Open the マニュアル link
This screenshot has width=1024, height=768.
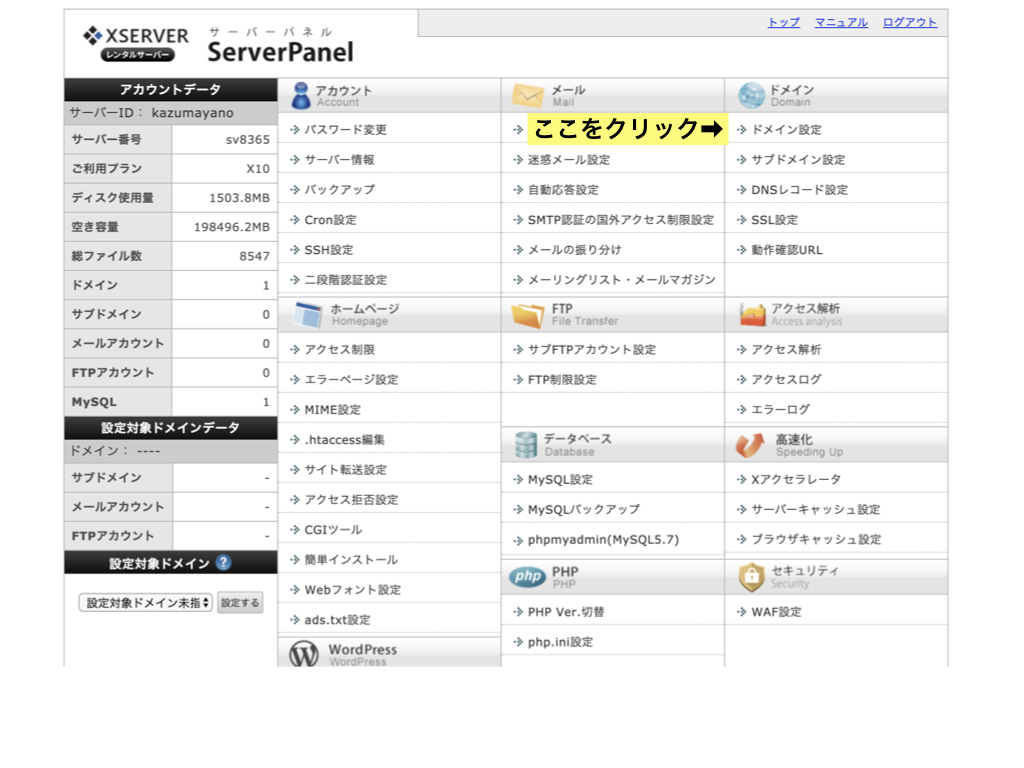841,22
